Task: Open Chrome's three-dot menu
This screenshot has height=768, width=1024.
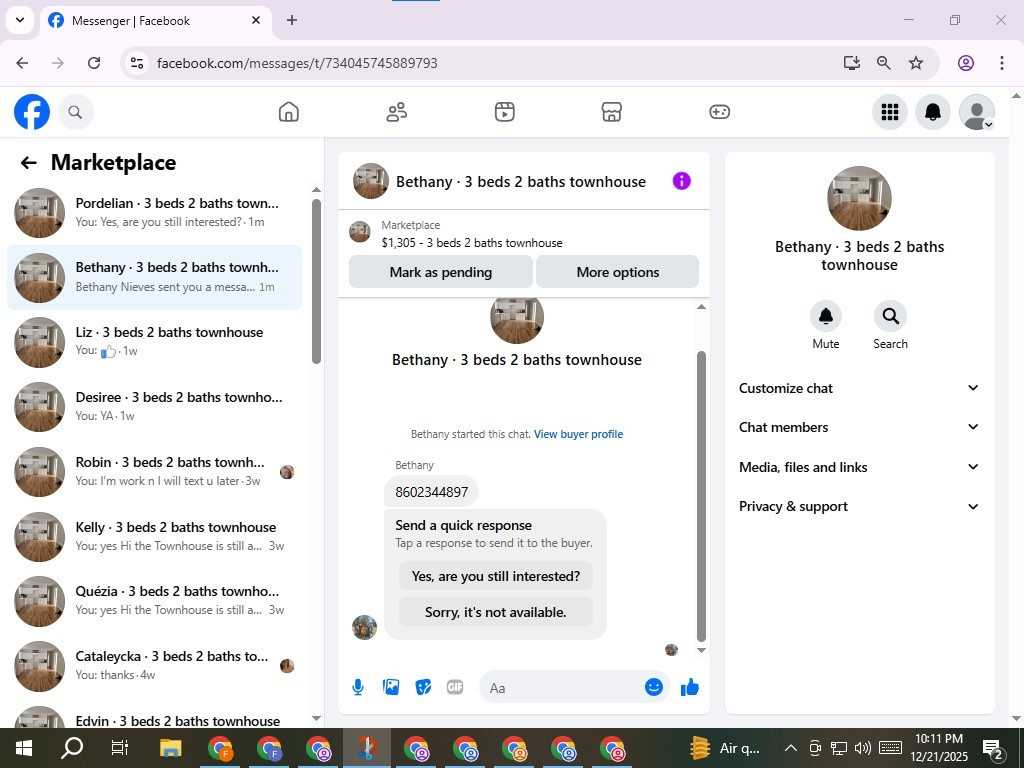Action: (x=1001, y=63)
